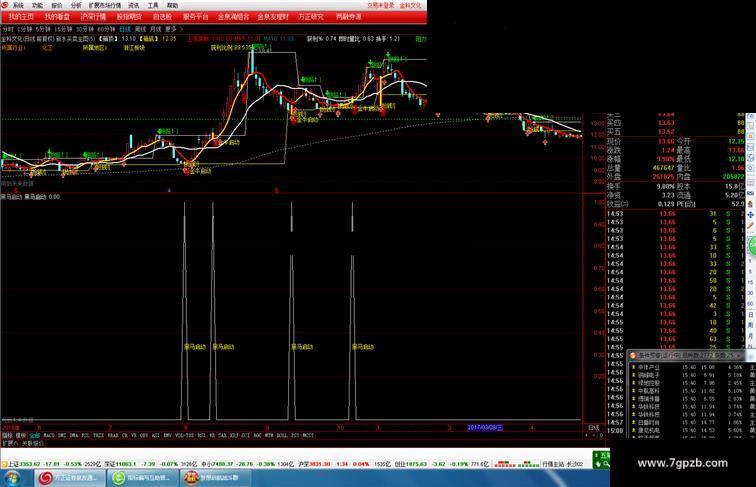Click 行情主站 server status entry
This screenshot has width=756, height=487.
[563, 464]
